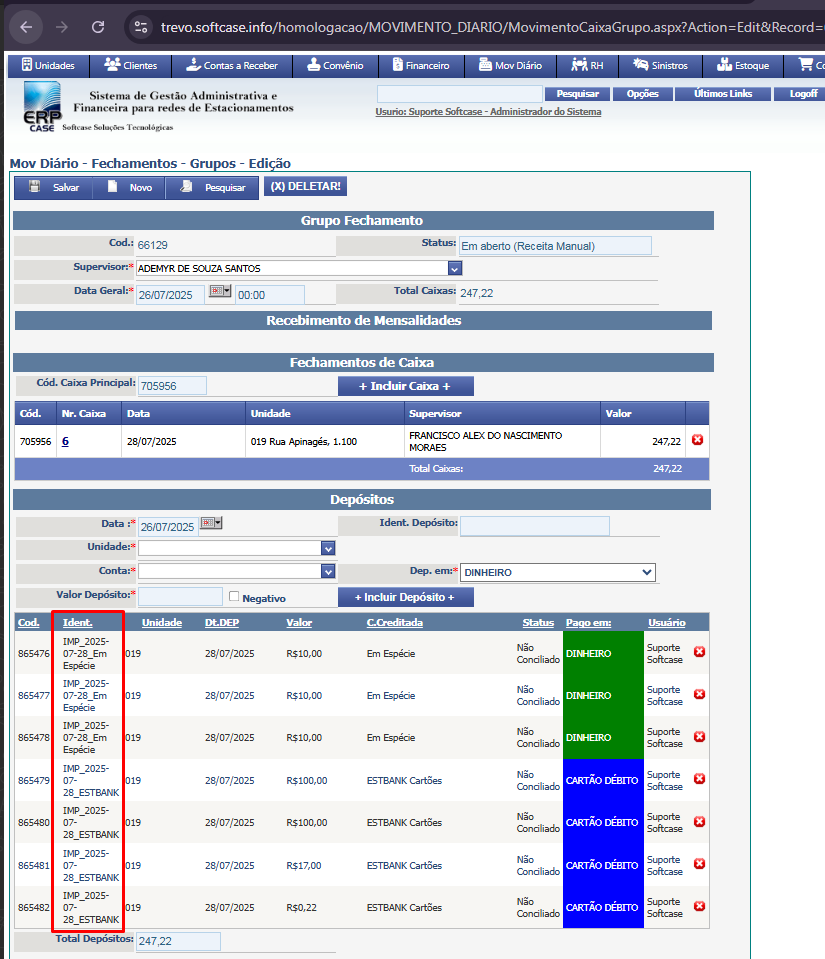Remove caixa 705956 with its red X

tap(697, 440)
